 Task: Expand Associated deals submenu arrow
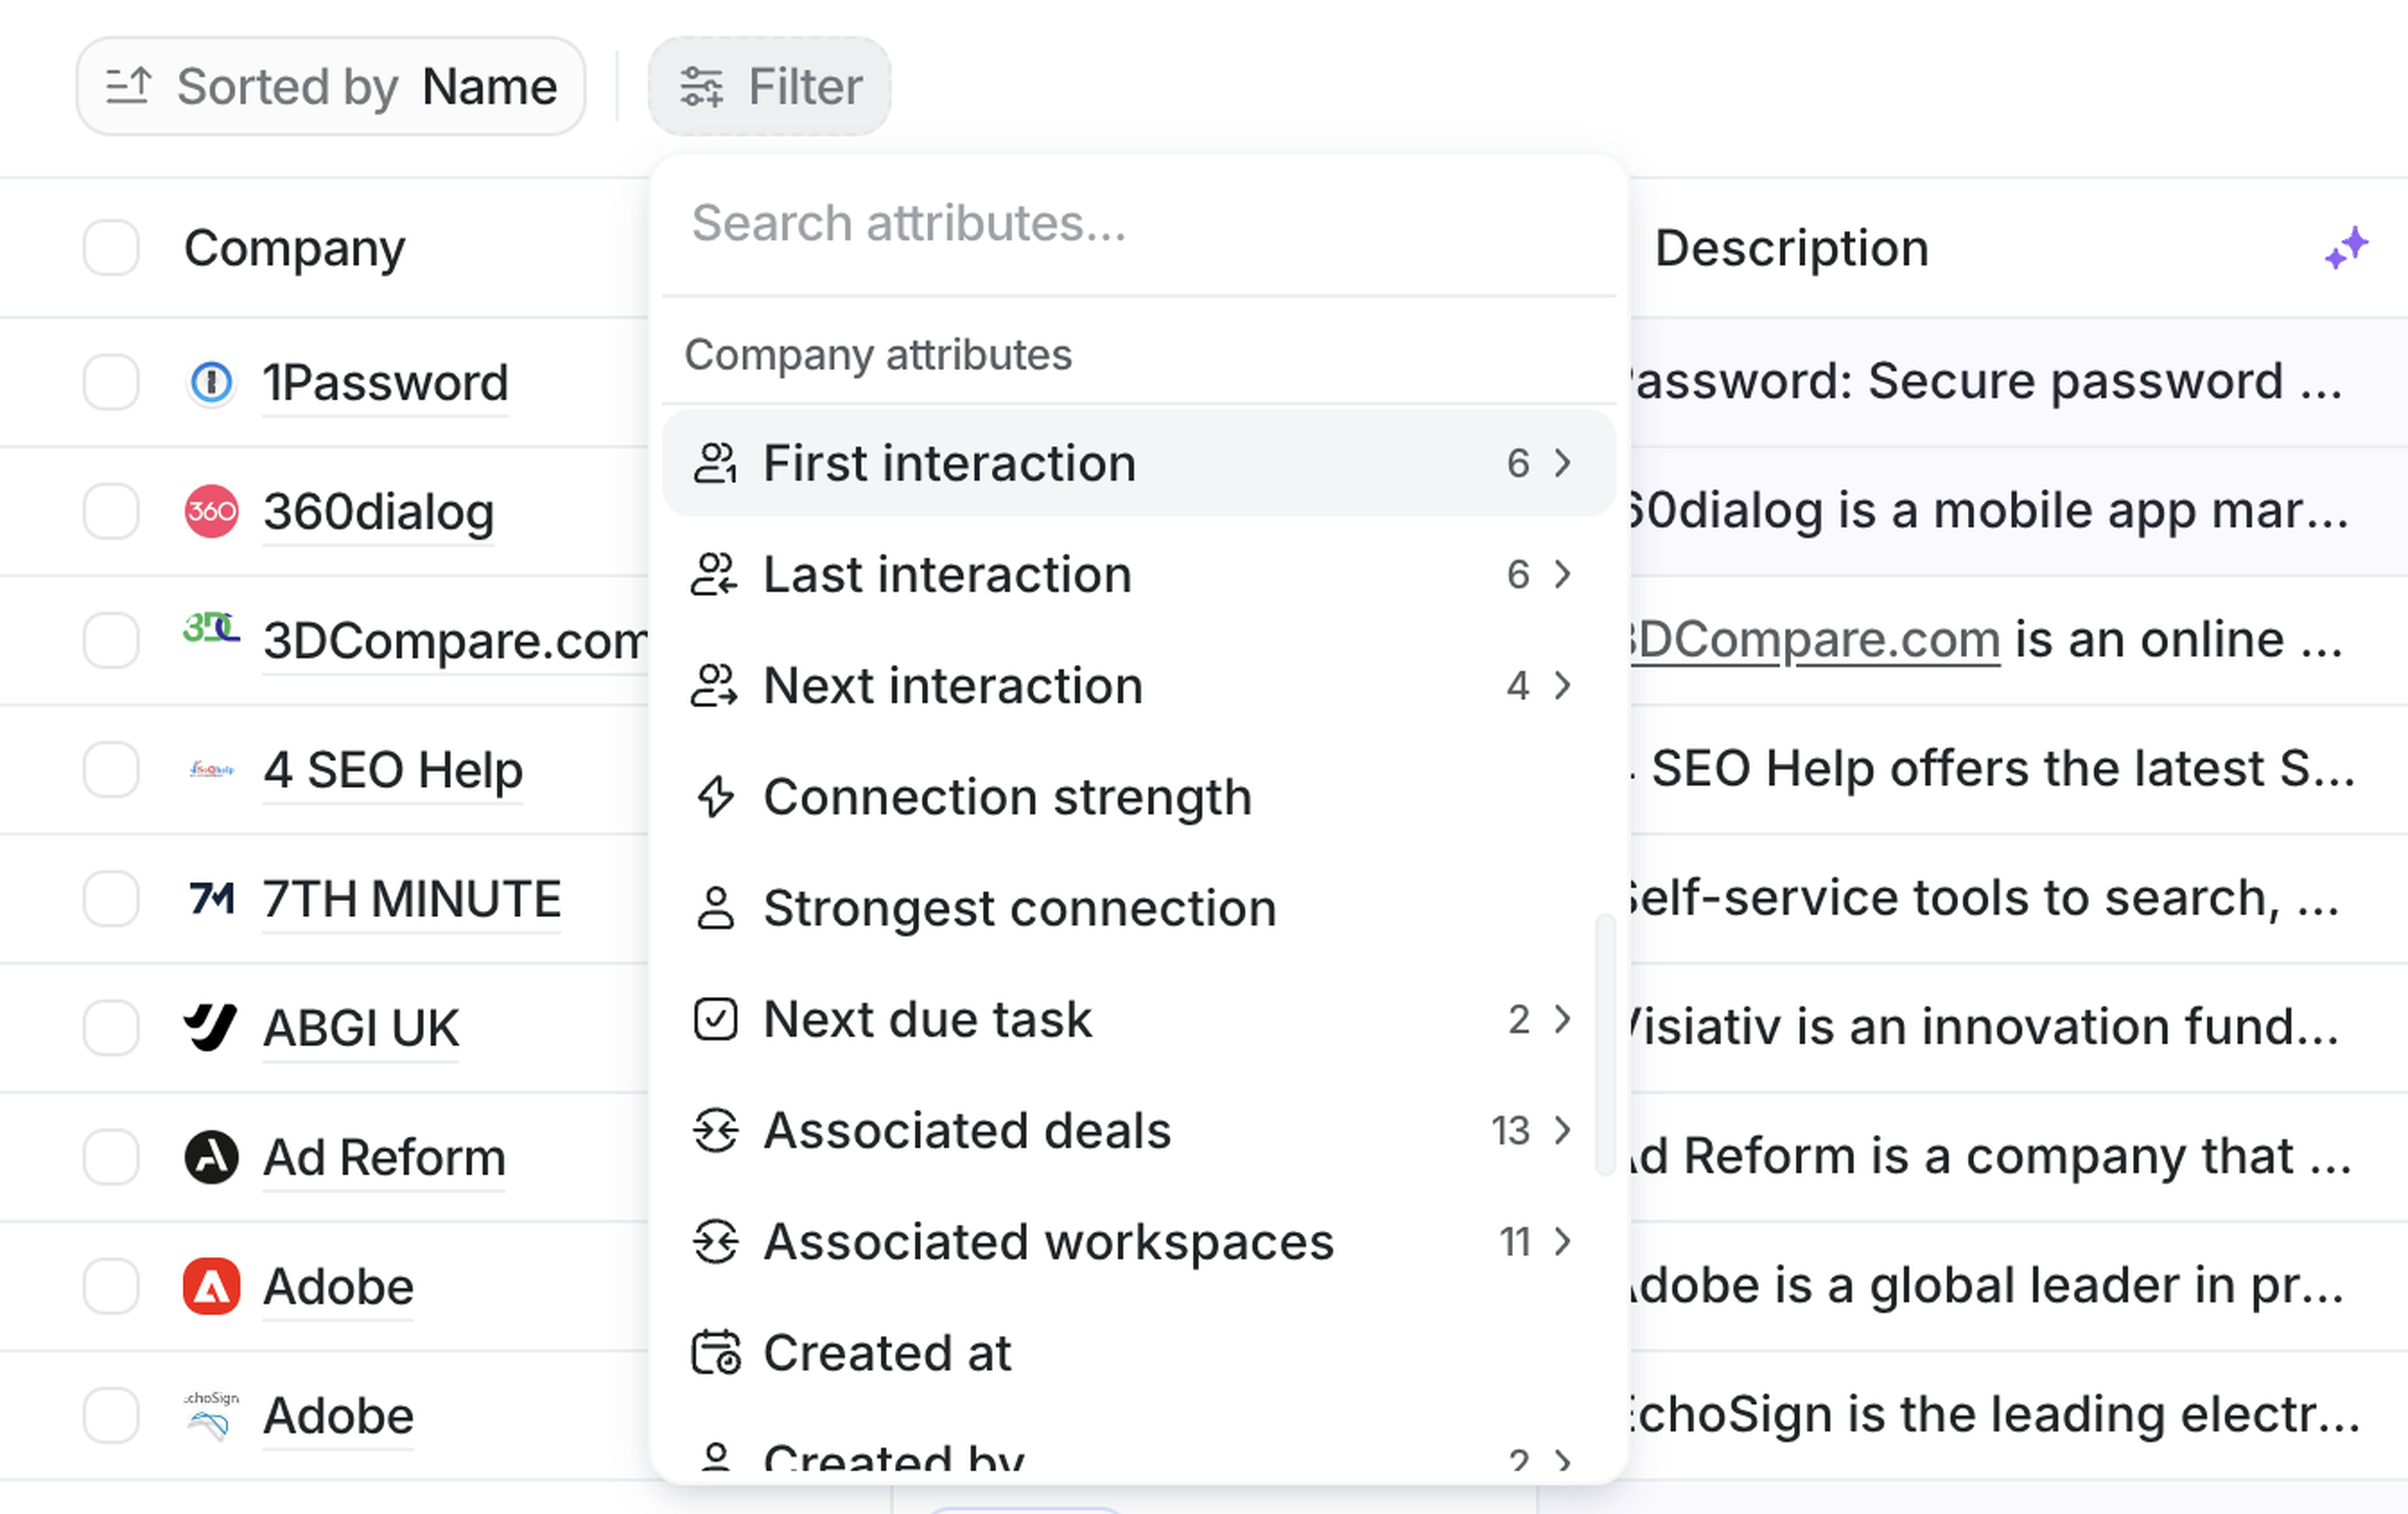pos(1562,1131)
